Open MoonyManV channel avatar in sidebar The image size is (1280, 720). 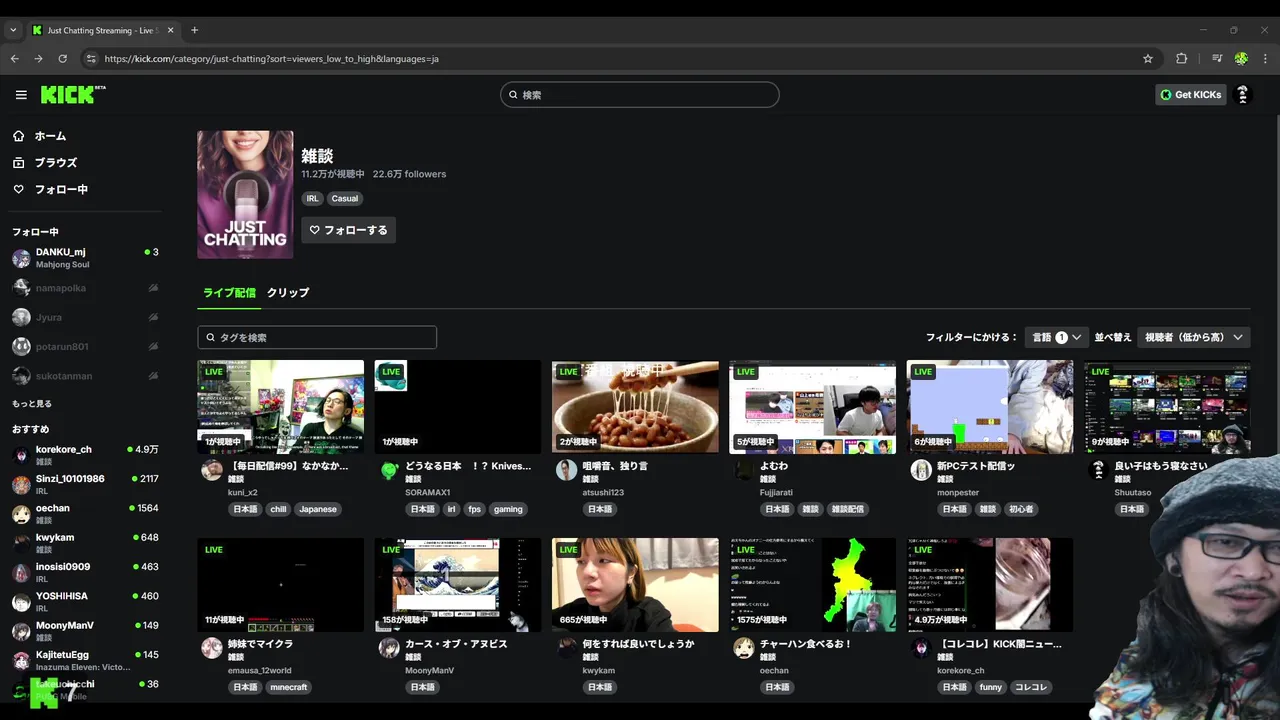click(x=21, y=632)
